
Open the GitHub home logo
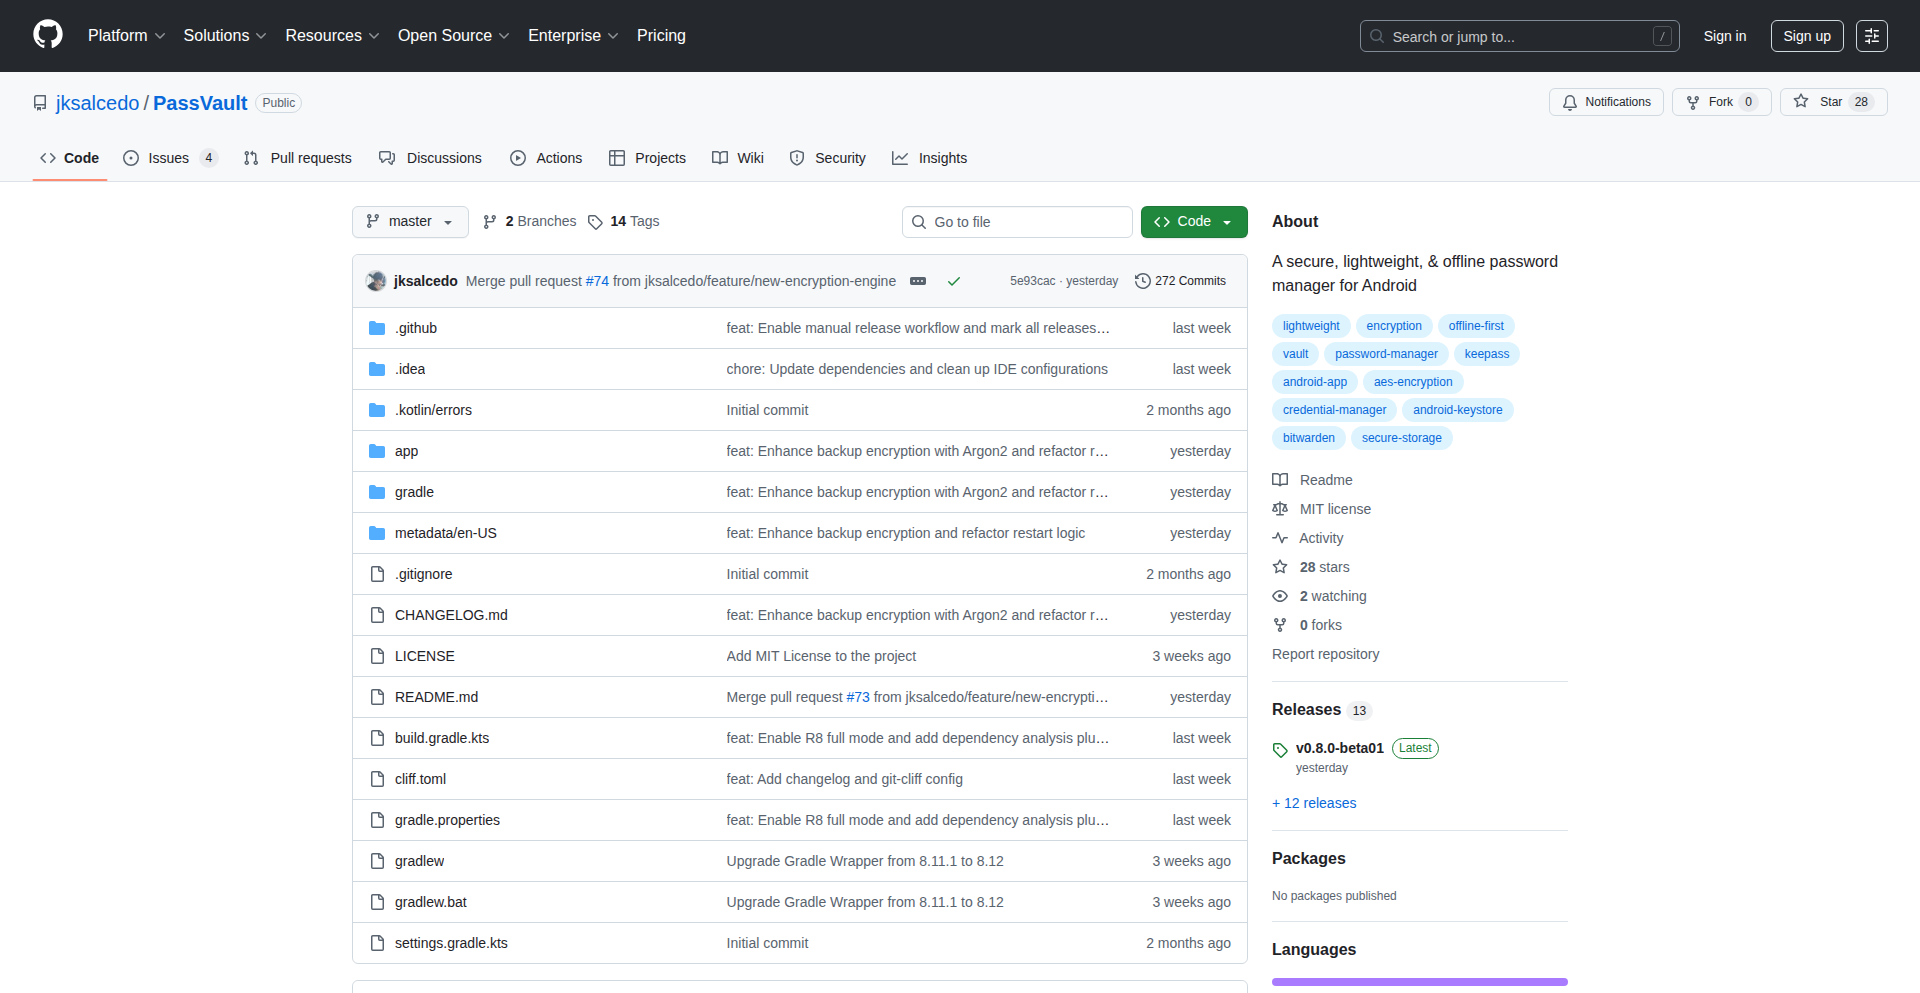pyautogui.click(x=46, y=35)
